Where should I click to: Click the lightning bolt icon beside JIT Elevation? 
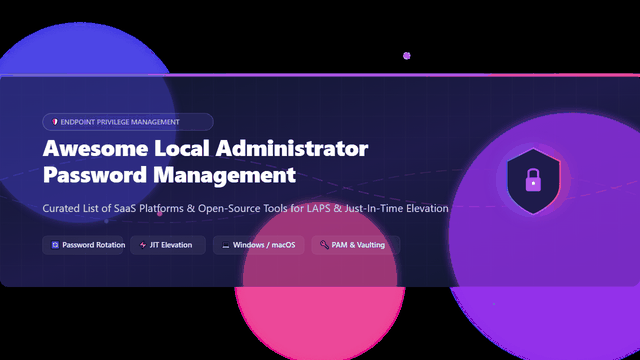tap(143, 245)
